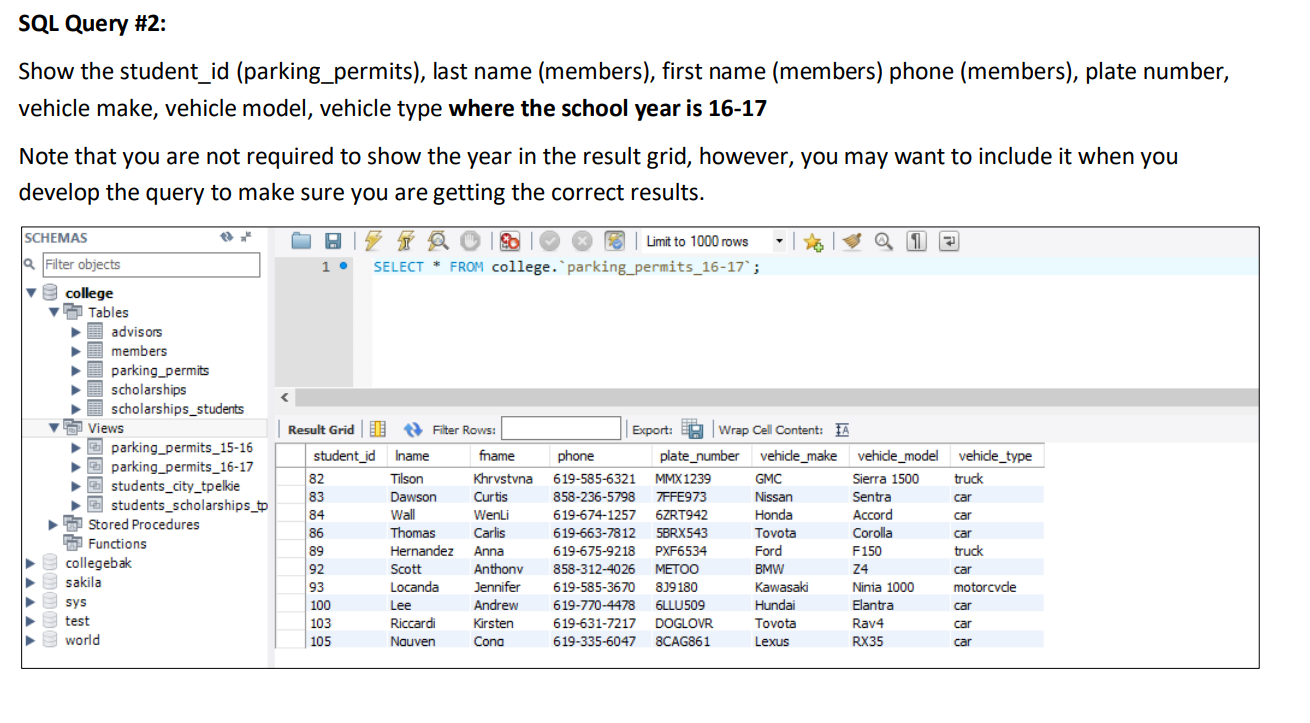Screen dimensions: 1310x723
Task: Select the test schema
Action: (x=77, y=621)
